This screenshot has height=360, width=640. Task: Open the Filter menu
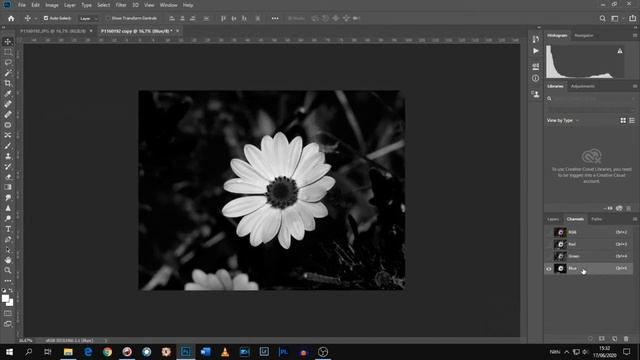point(121,5)
